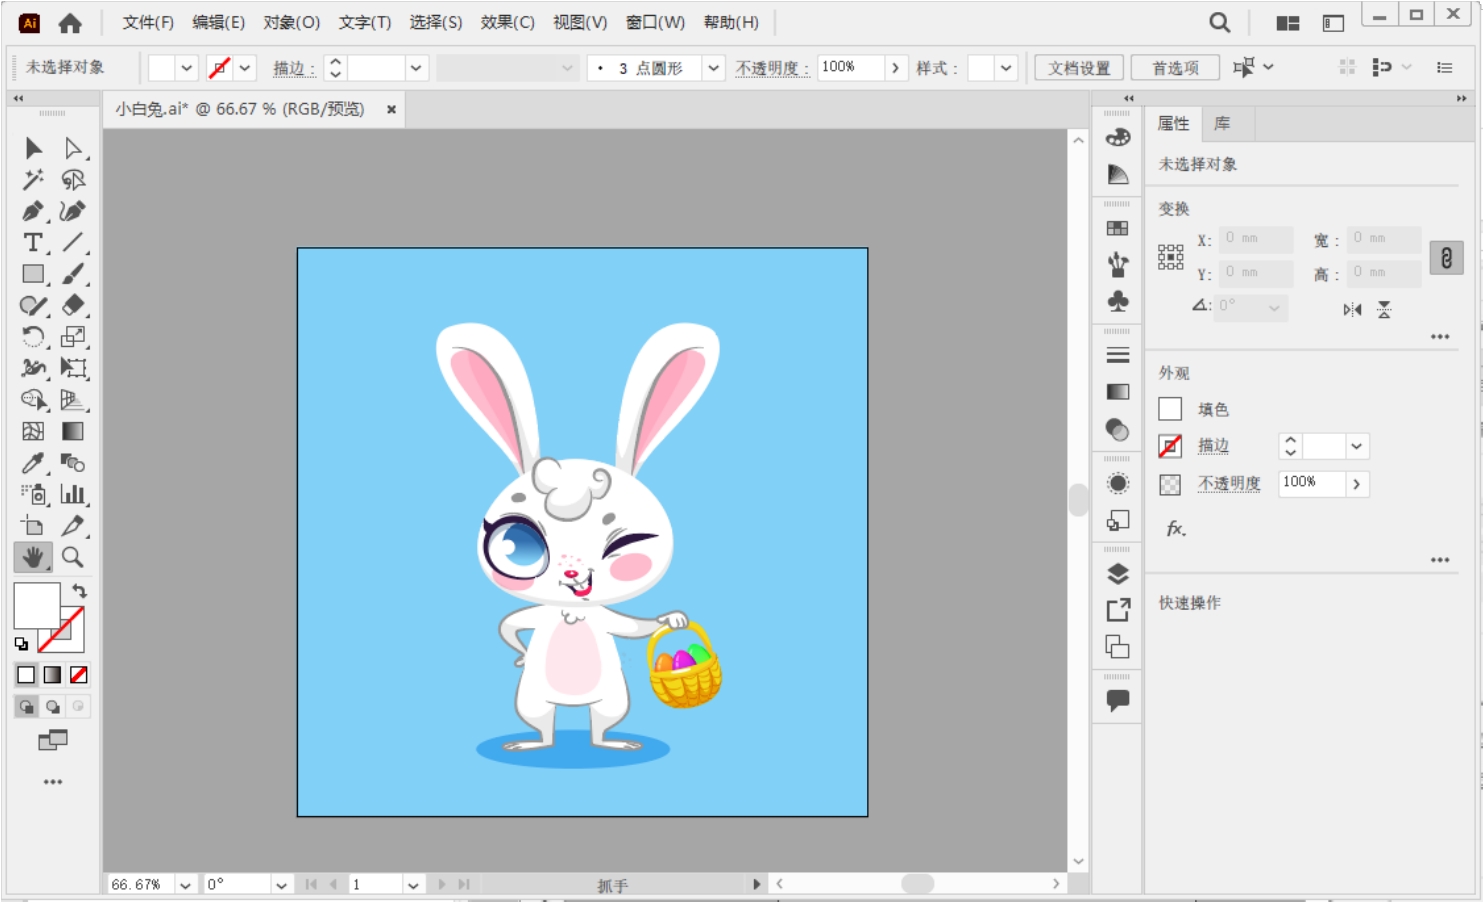The height and width of the screenshot is (903, 1484).
Task: Select the Magic Wand tool
Action: coord(32,180)
